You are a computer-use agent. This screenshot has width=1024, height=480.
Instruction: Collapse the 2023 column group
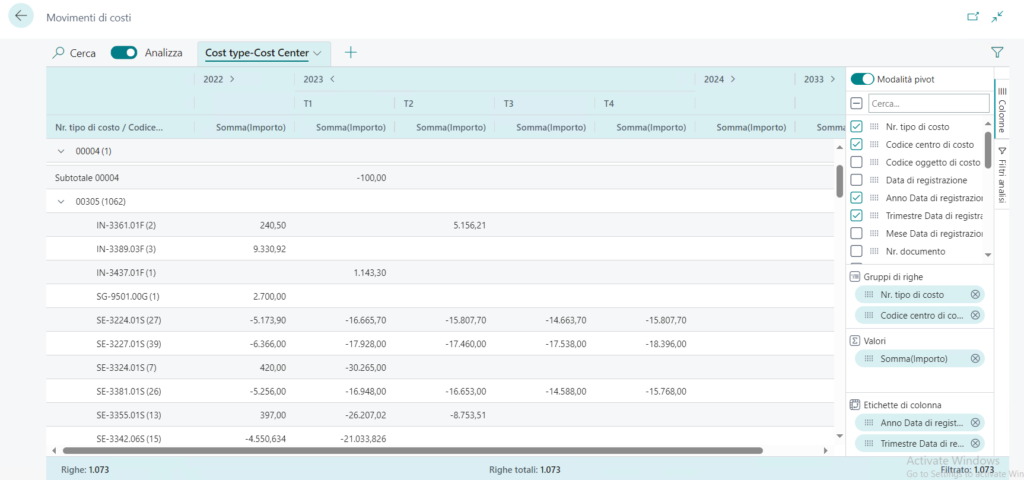332,79
